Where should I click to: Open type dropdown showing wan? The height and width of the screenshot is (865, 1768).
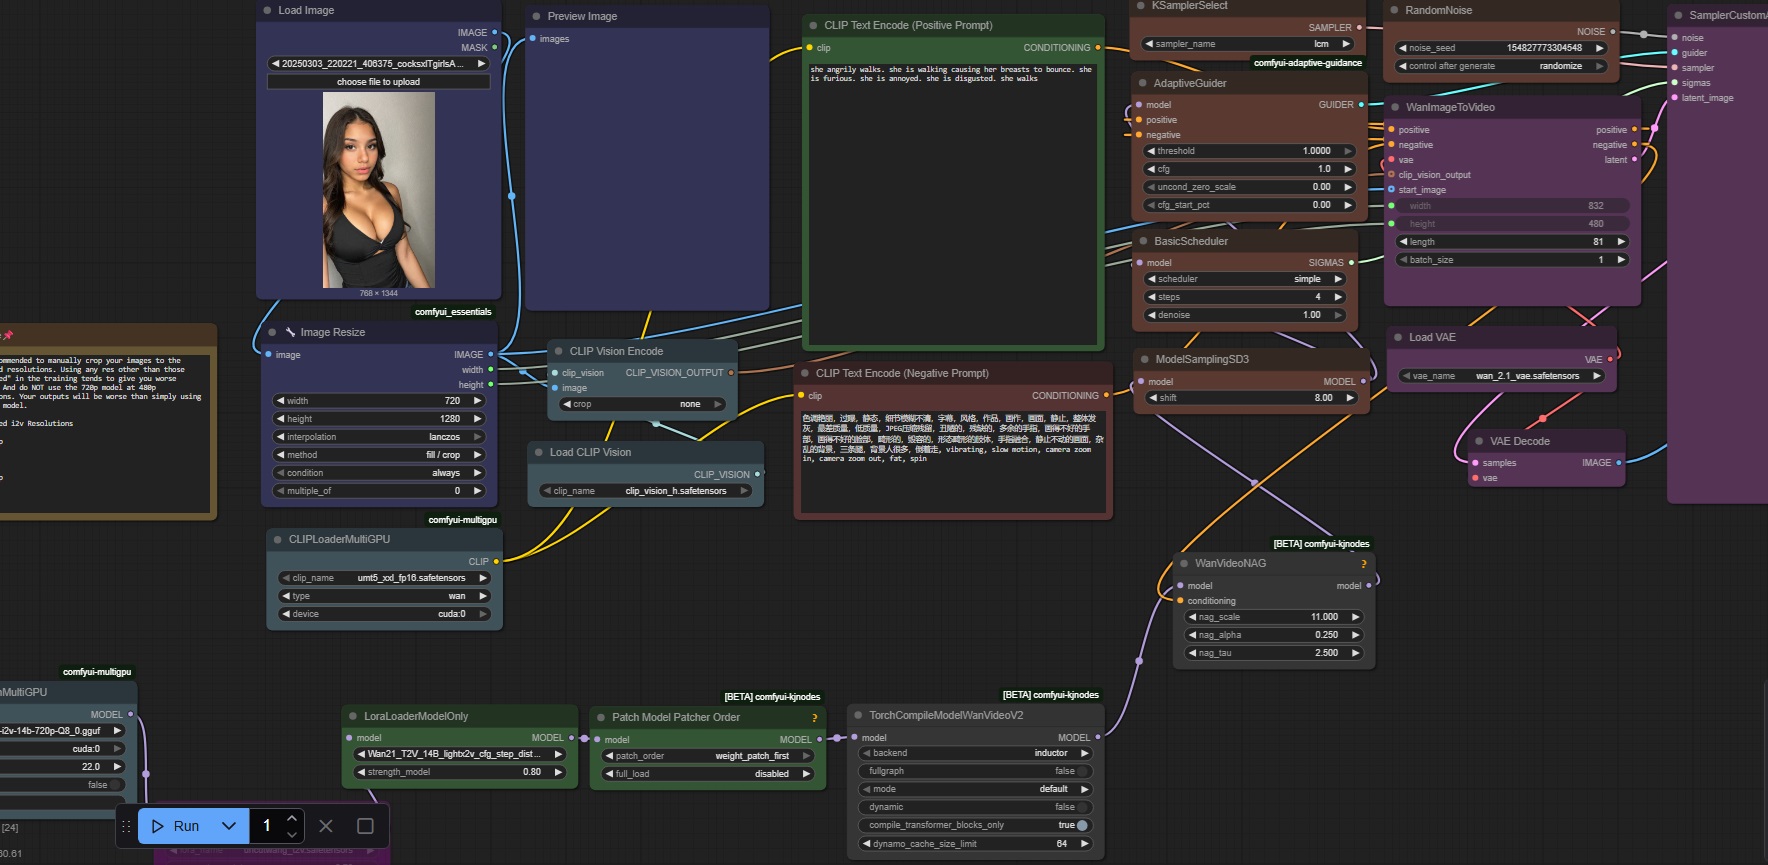384,596
